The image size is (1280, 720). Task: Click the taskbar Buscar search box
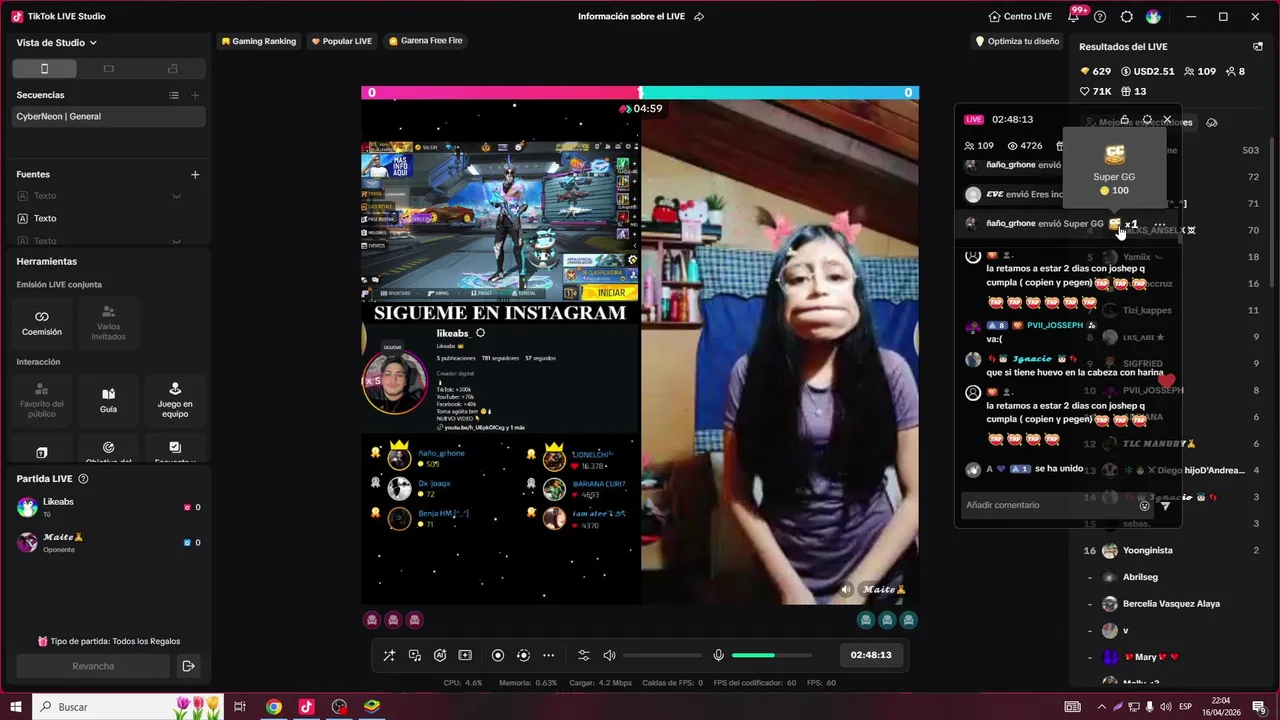pyautogui.click(x=129, y=707)
